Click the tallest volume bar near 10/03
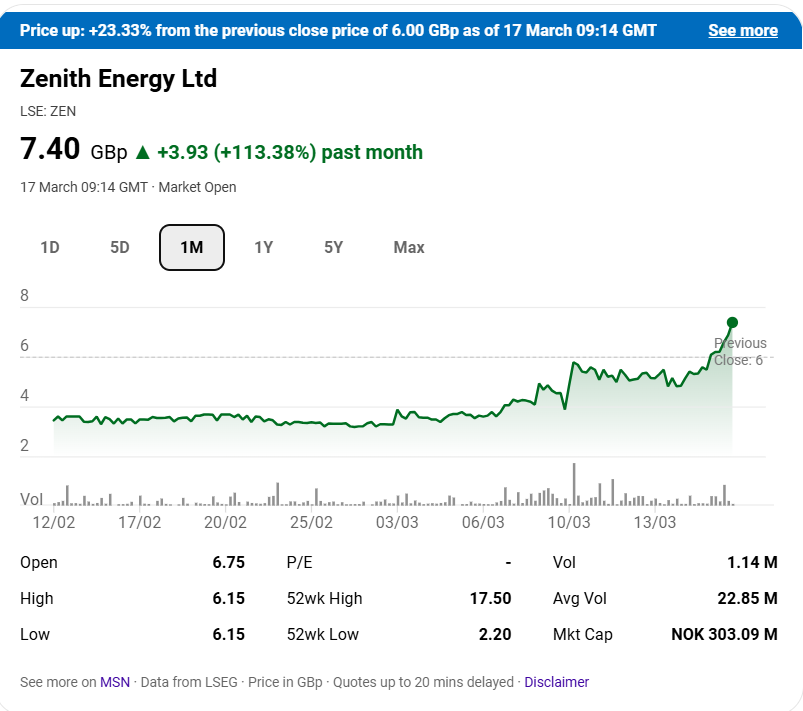 pyautogui.click(x=574, y=485)
